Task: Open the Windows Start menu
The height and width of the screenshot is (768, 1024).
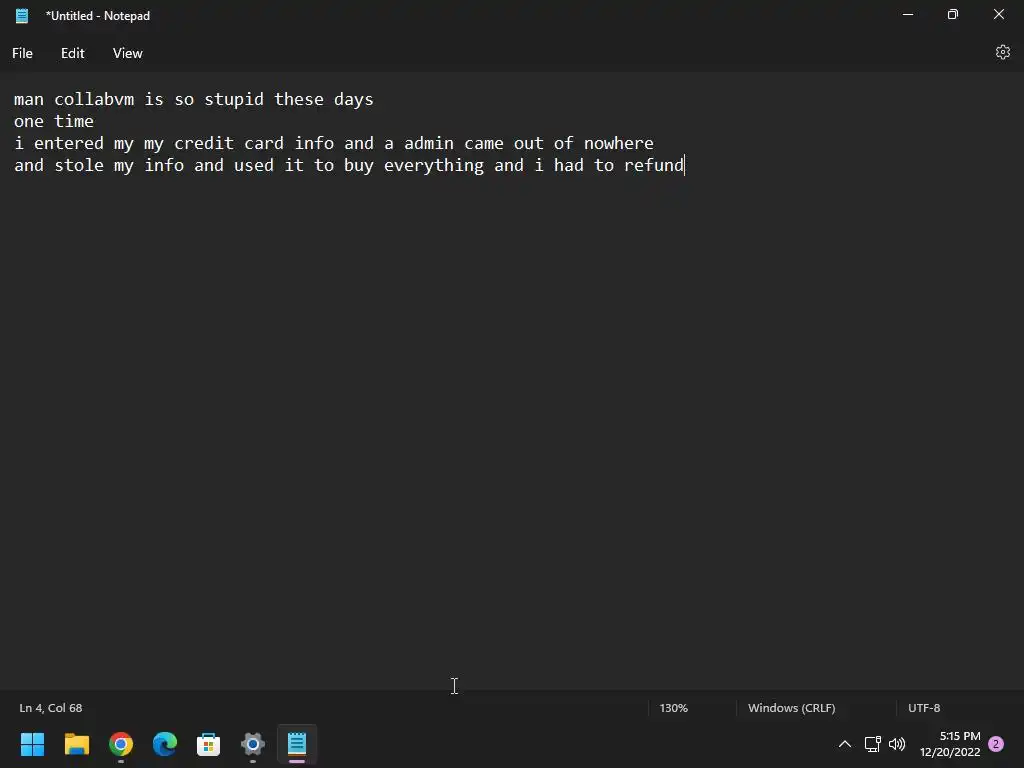Action: (x=33, y=744)
